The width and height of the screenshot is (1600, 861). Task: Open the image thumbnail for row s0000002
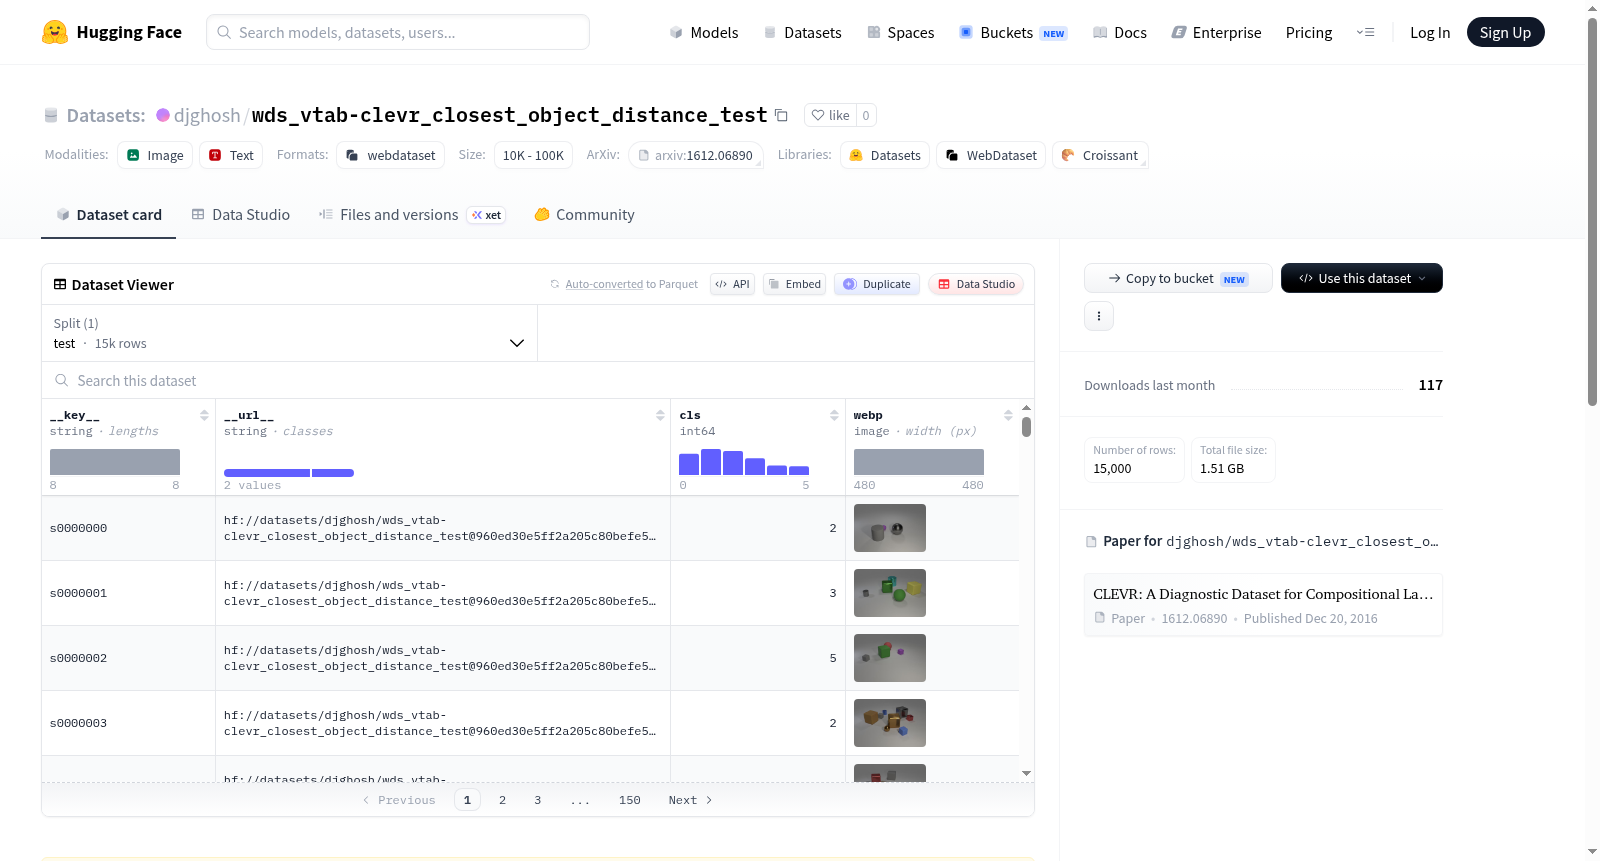point(890,658)
